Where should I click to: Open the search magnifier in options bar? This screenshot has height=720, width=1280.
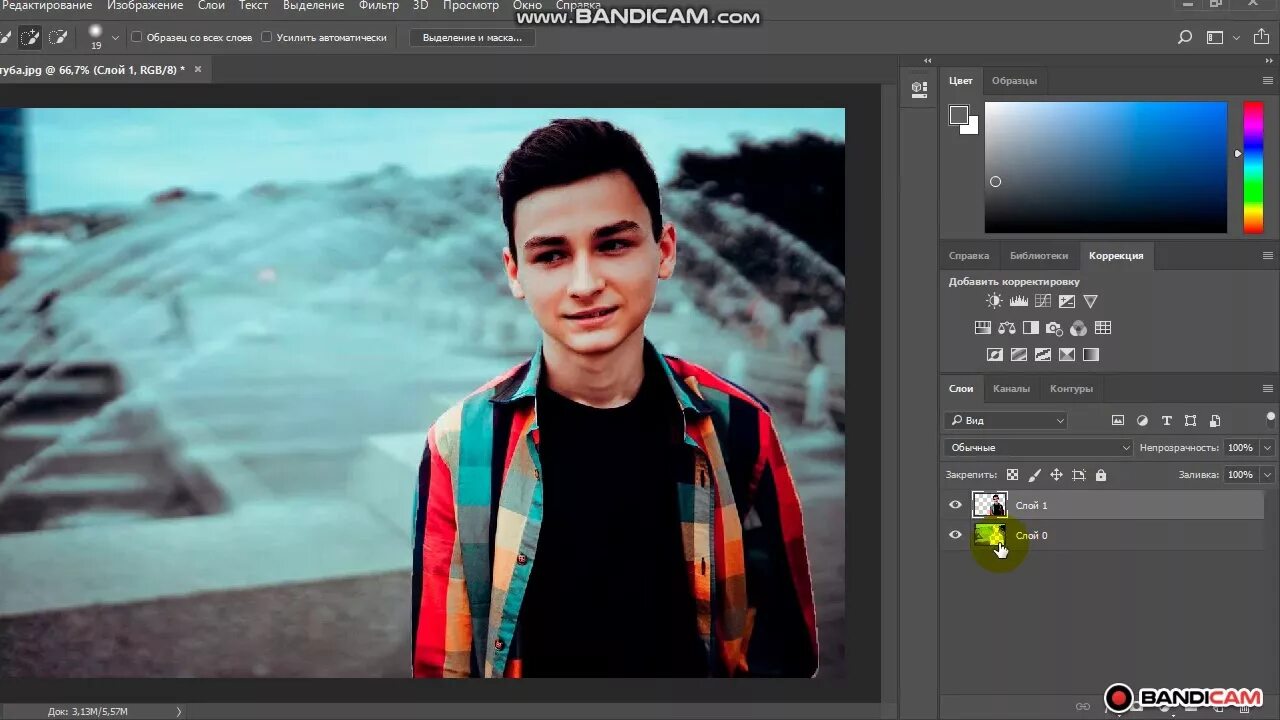click(x=1185, y=37)
